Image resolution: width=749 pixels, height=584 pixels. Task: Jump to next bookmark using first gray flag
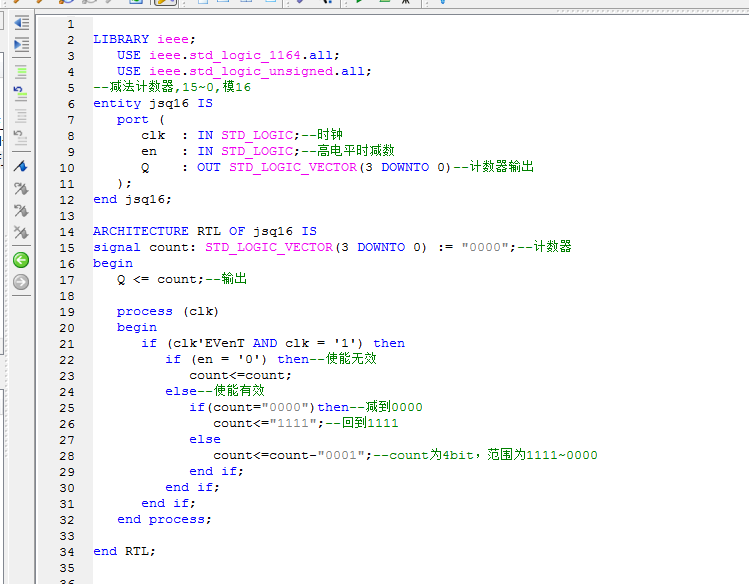click(20, 188)
